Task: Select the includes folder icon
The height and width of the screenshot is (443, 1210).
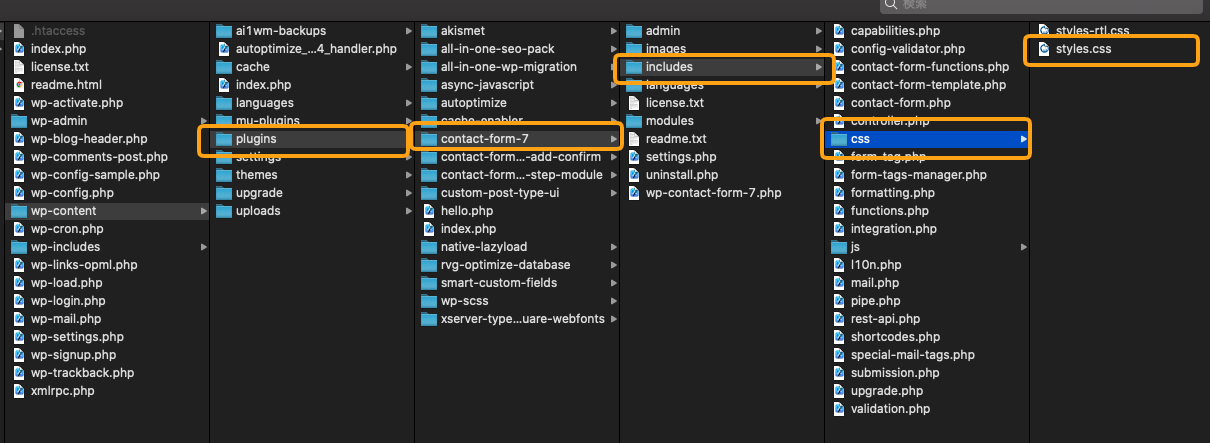Action: click(x=634, y=67)
